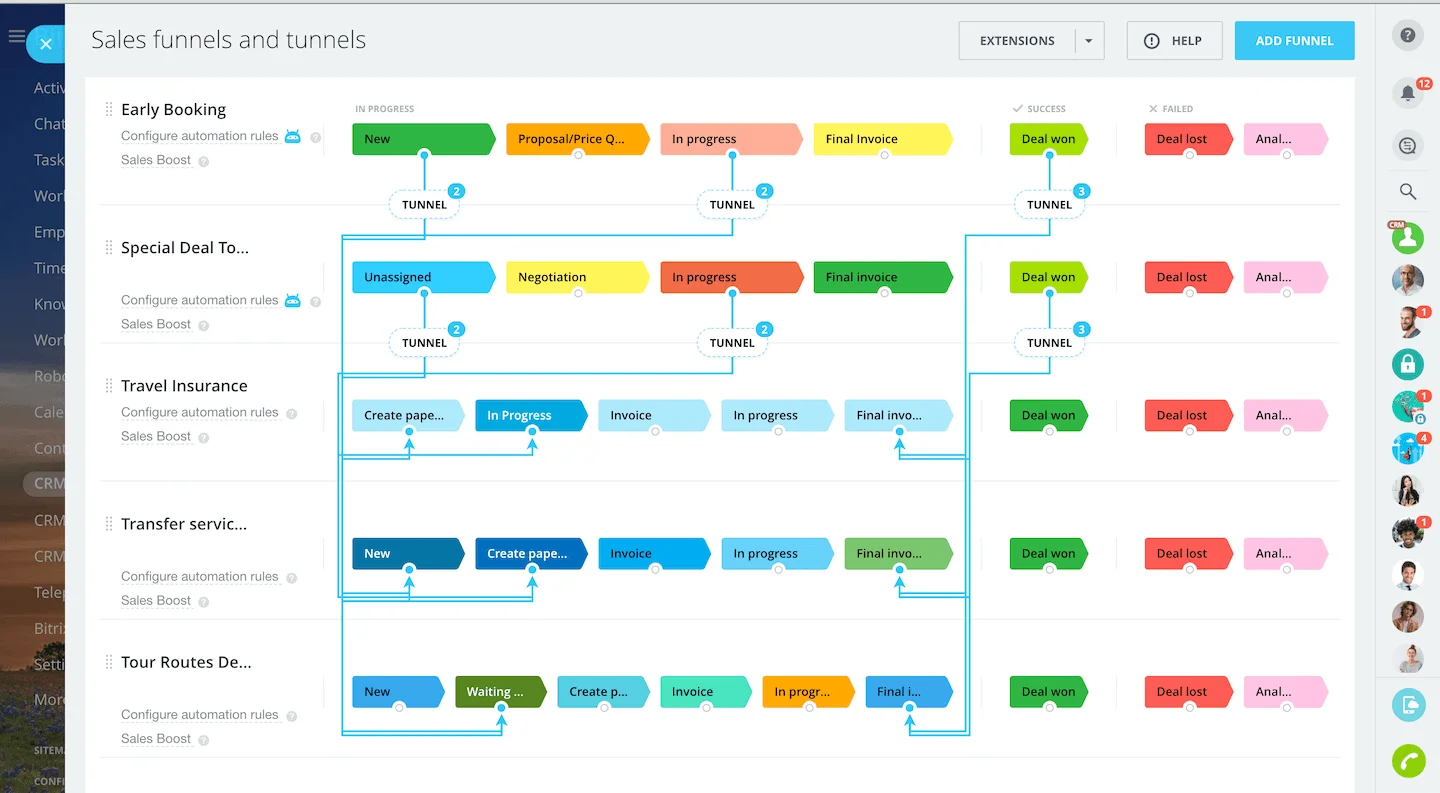Click the notifications bell icon
Image resolution: width=1440 pixels, height=793 pixels.
tap(1407, 93)
